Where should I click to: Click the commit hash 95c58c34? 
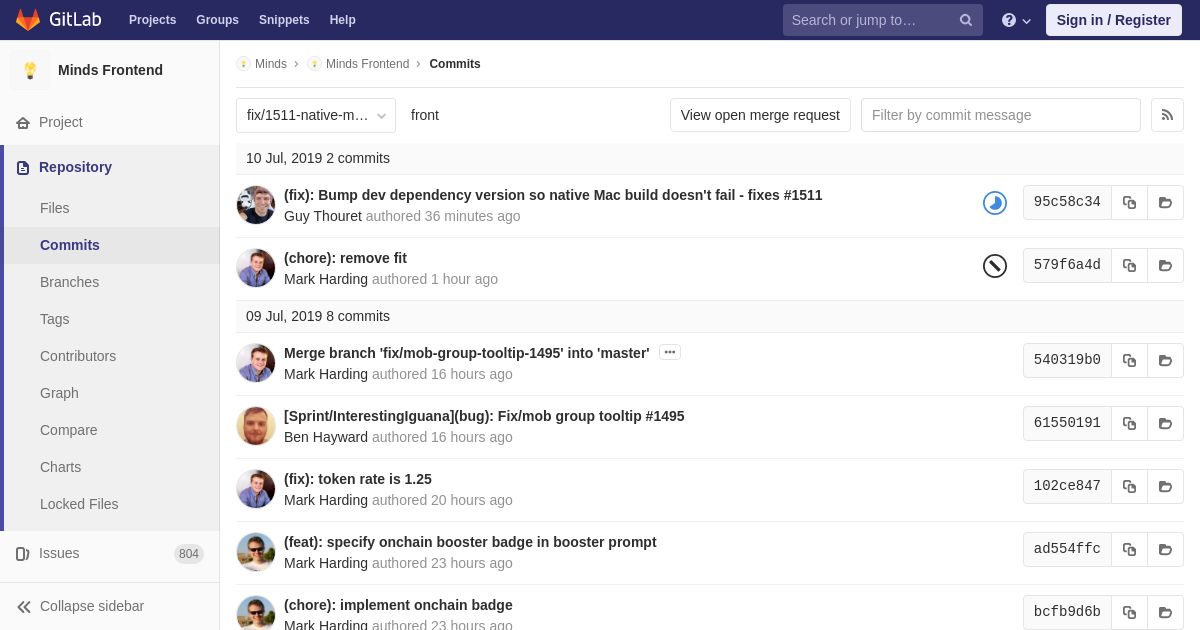(x=1067, y=202)
